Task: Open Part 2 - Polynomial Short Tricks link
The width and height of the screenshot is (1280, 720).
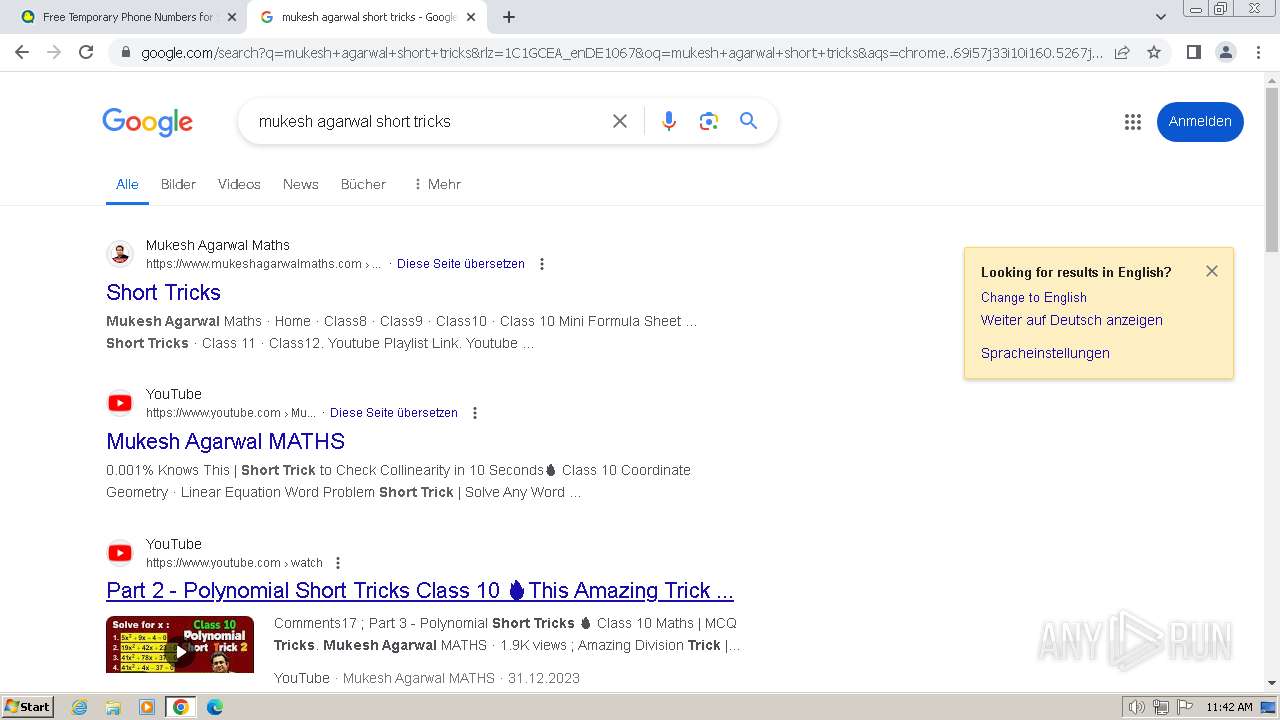Action: coord(420,590)
